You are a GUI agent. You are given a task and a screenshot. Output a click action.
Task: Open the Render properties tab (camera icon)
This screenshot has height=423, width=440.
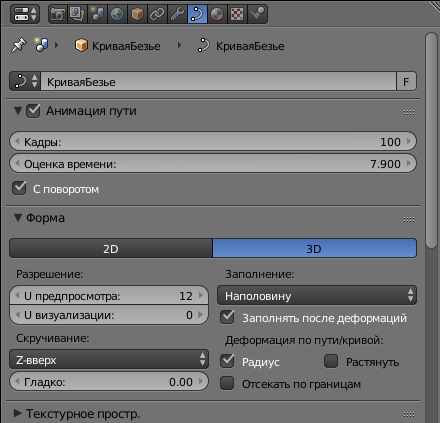pos(58,14)
